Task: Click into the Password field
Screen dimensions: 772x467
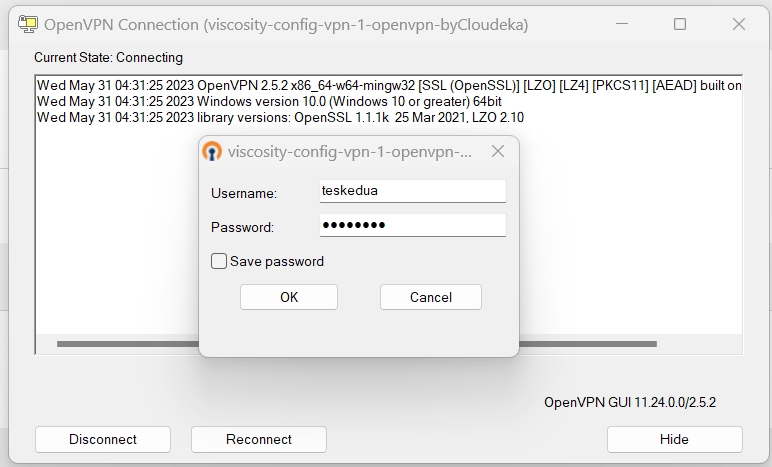Action: pos(412,225)
